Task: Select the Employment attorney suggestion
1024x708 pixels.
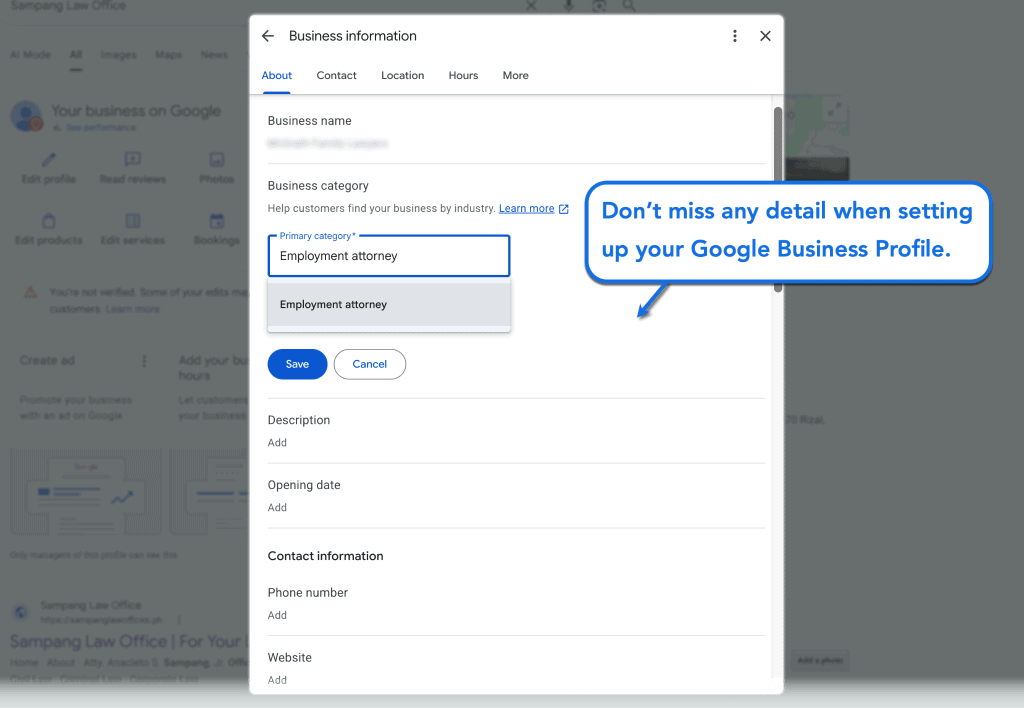Action: 389,304
